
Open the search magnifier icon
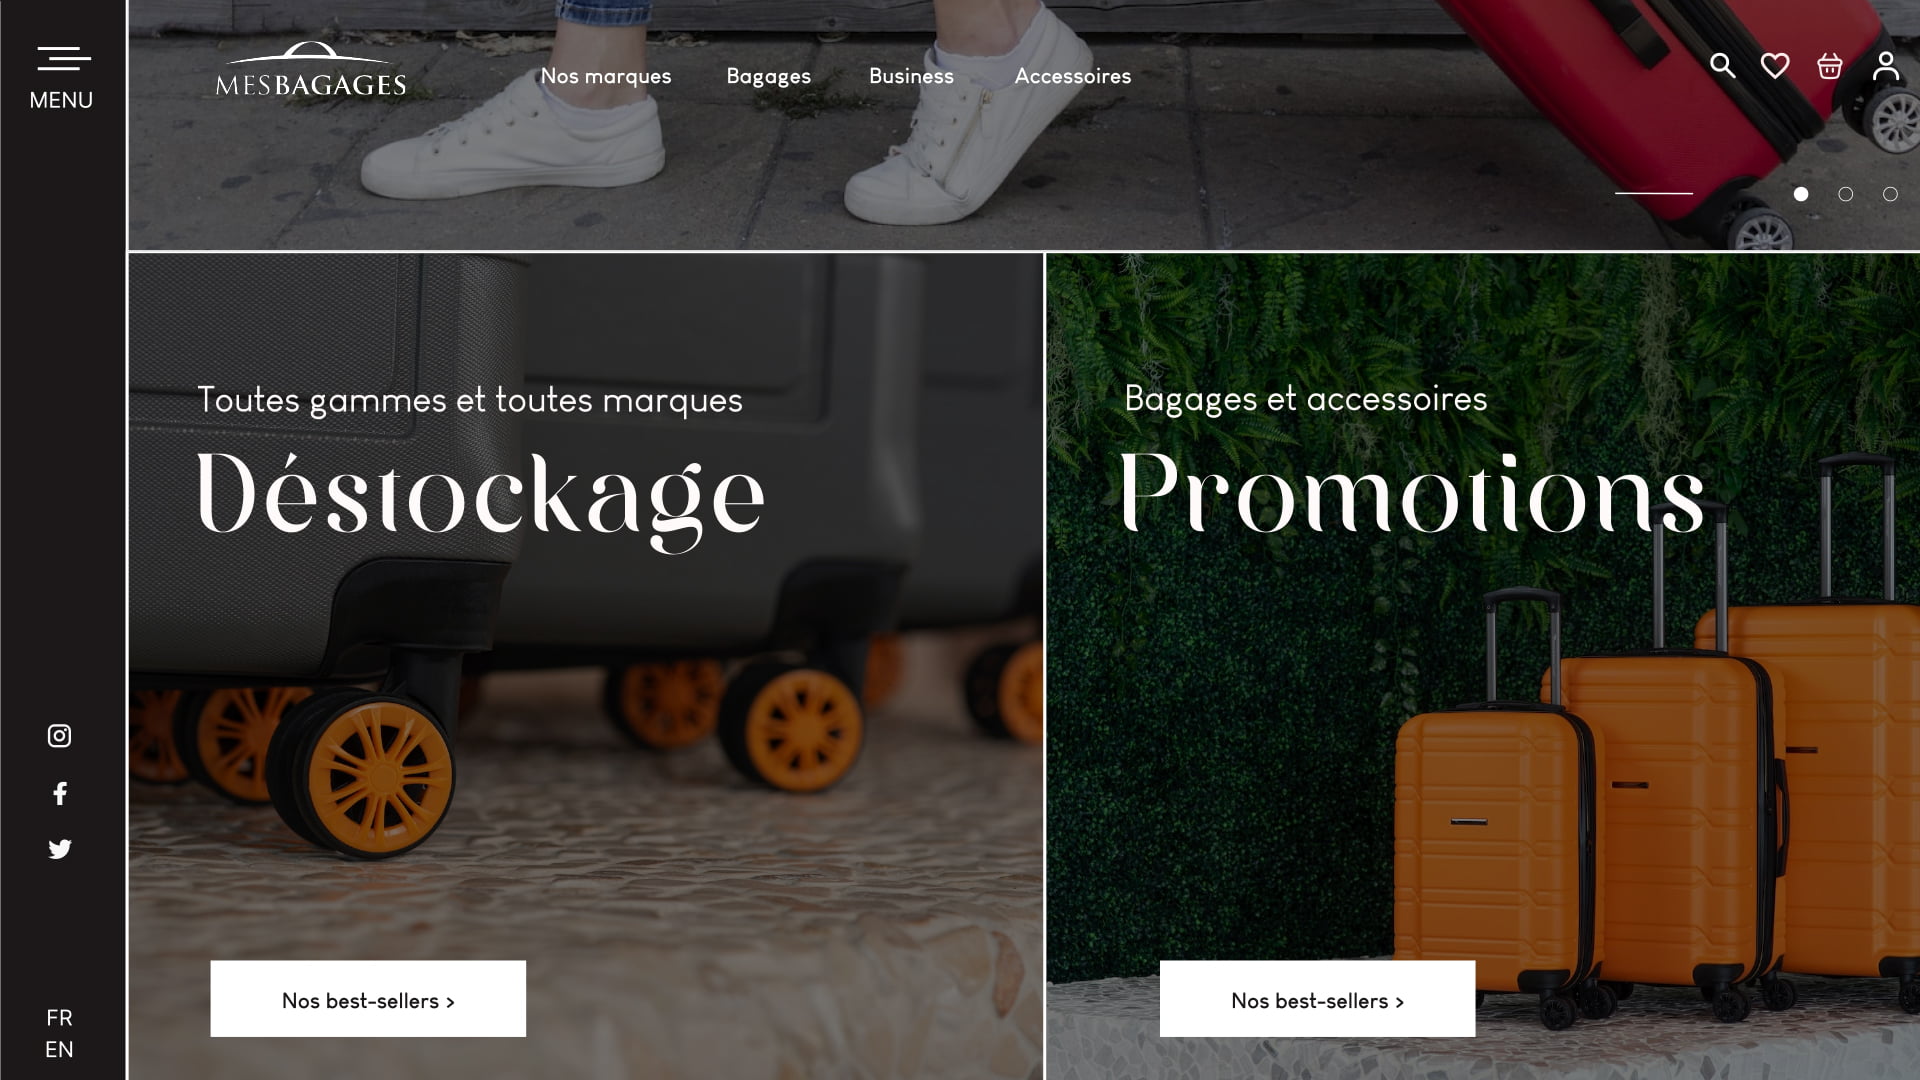point(1722,66)
